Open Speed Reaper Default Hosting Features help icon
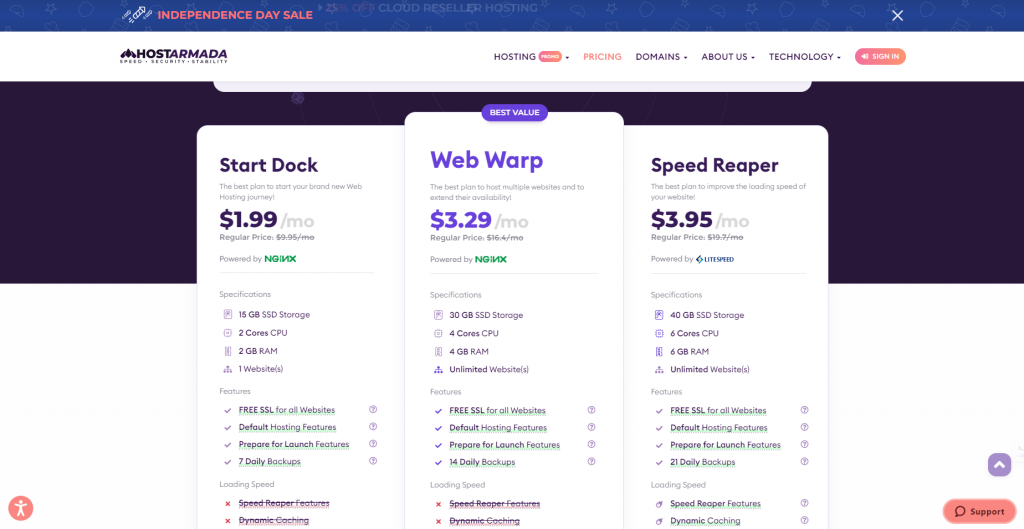The width and height of the screenshot is (1024, 529). [805, 427]
